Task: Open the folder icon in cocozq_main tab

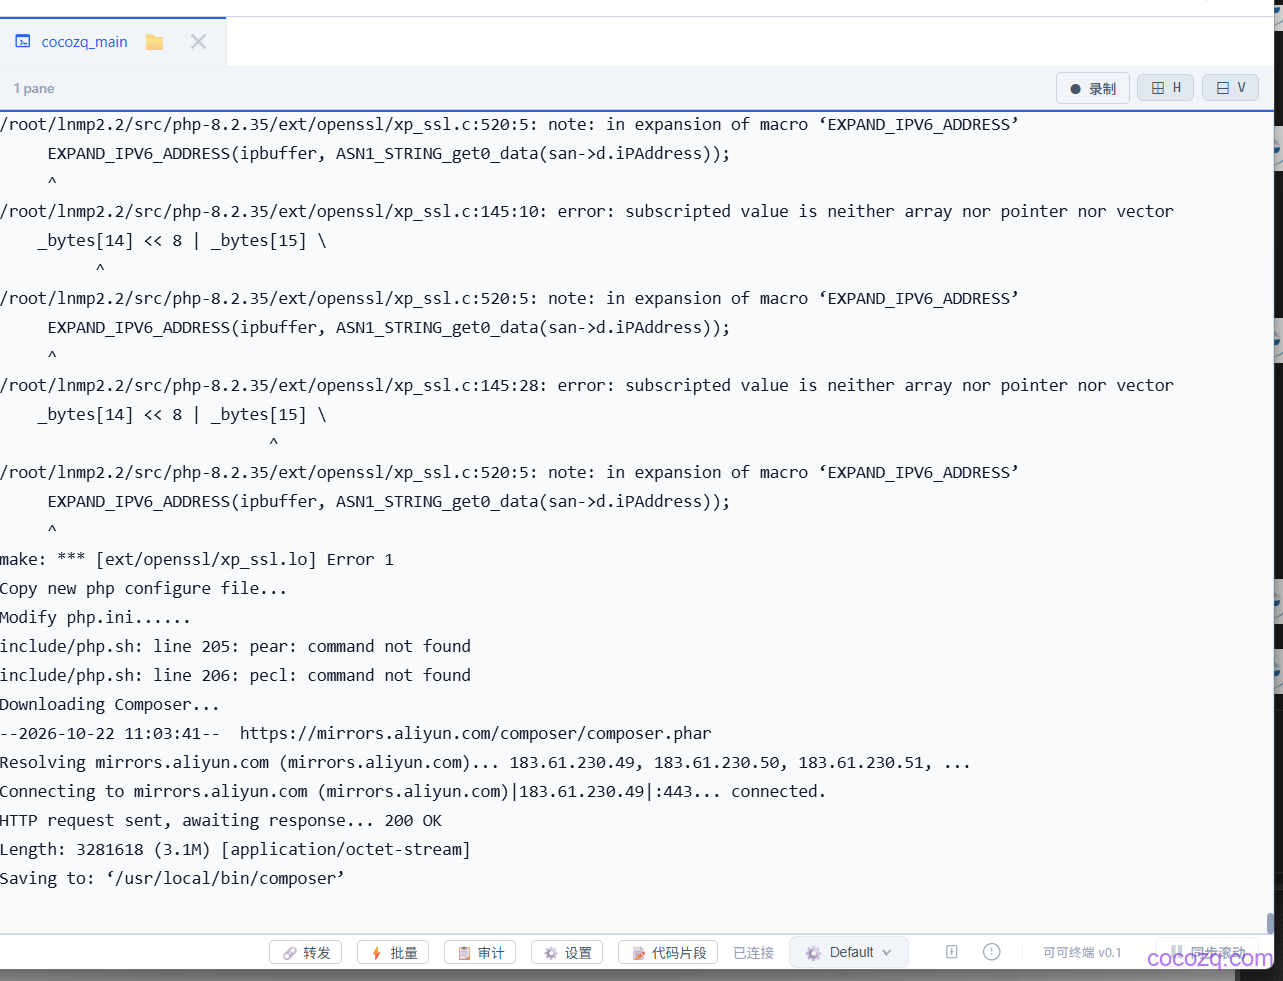Action: (x=154, y=42)
